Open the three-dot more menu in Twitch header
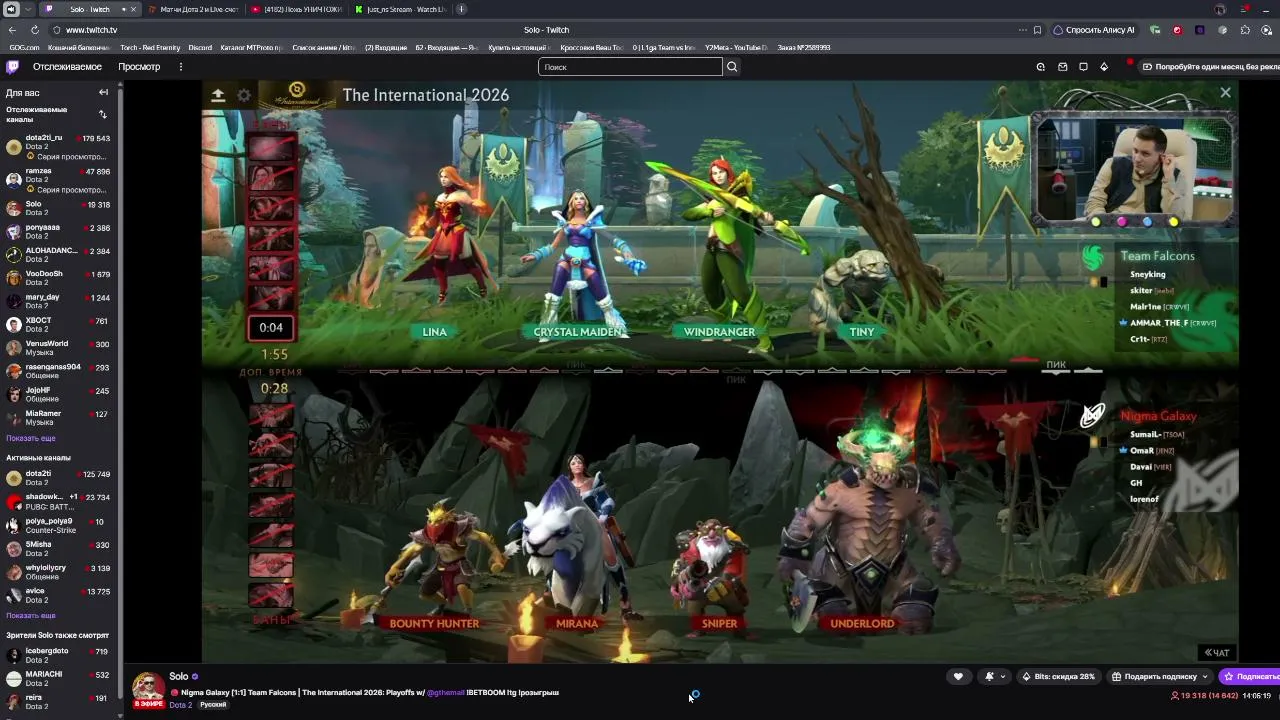 click(181, 67)
